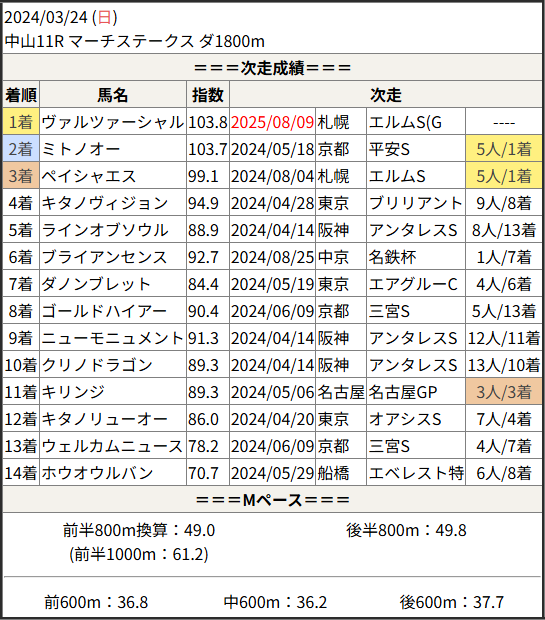Select the date 2024/05/29 for ホウオウルバン

(272, 473)
